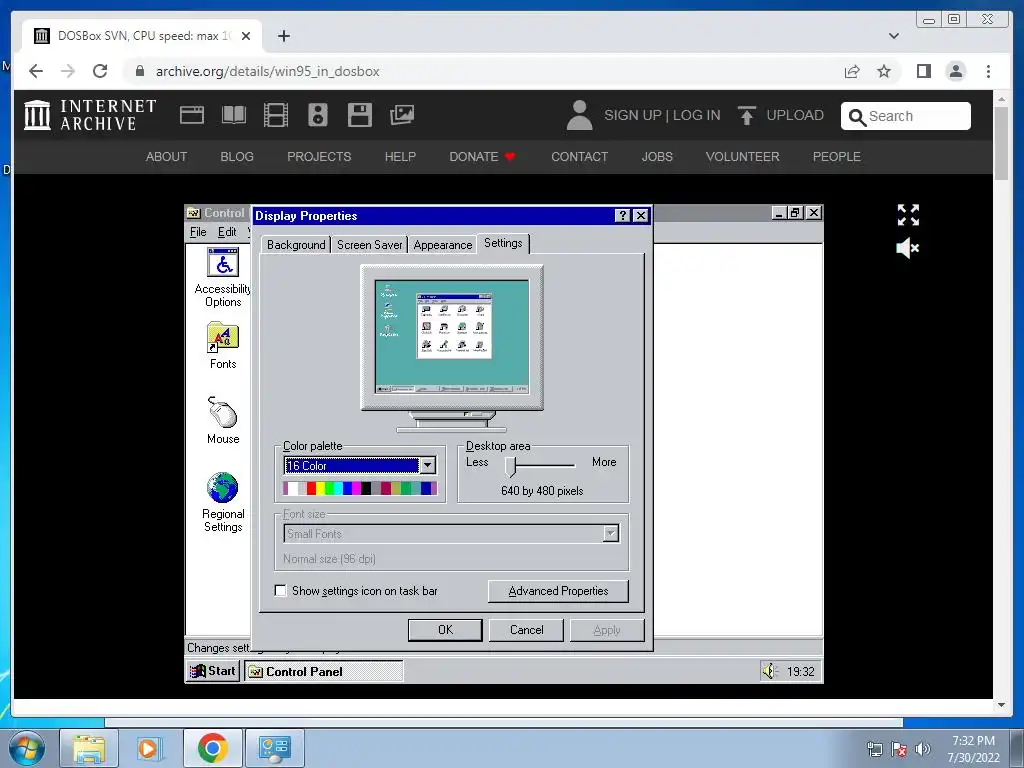Open a new Chrome tab

(283, 36)
